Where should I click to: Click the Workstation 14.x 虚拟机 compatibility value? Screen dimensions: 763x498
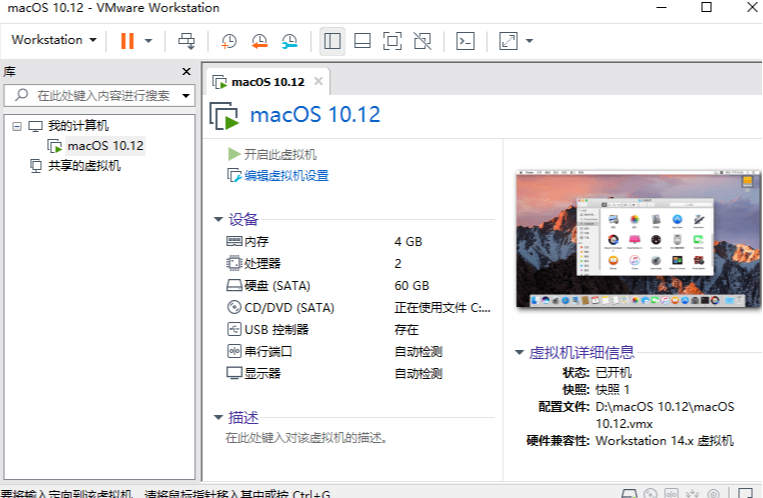coord(665,441)
